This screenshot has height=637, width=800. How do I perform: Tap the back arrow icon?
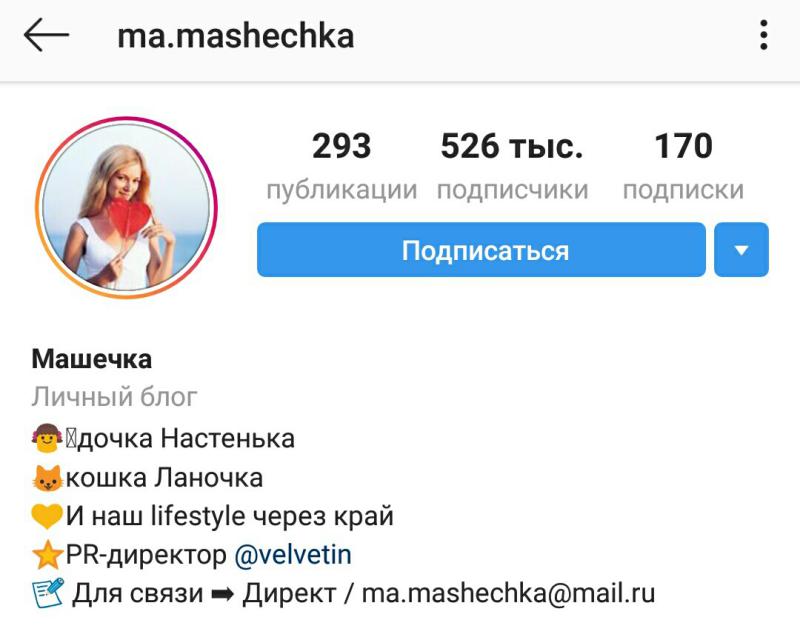(46, 35)
